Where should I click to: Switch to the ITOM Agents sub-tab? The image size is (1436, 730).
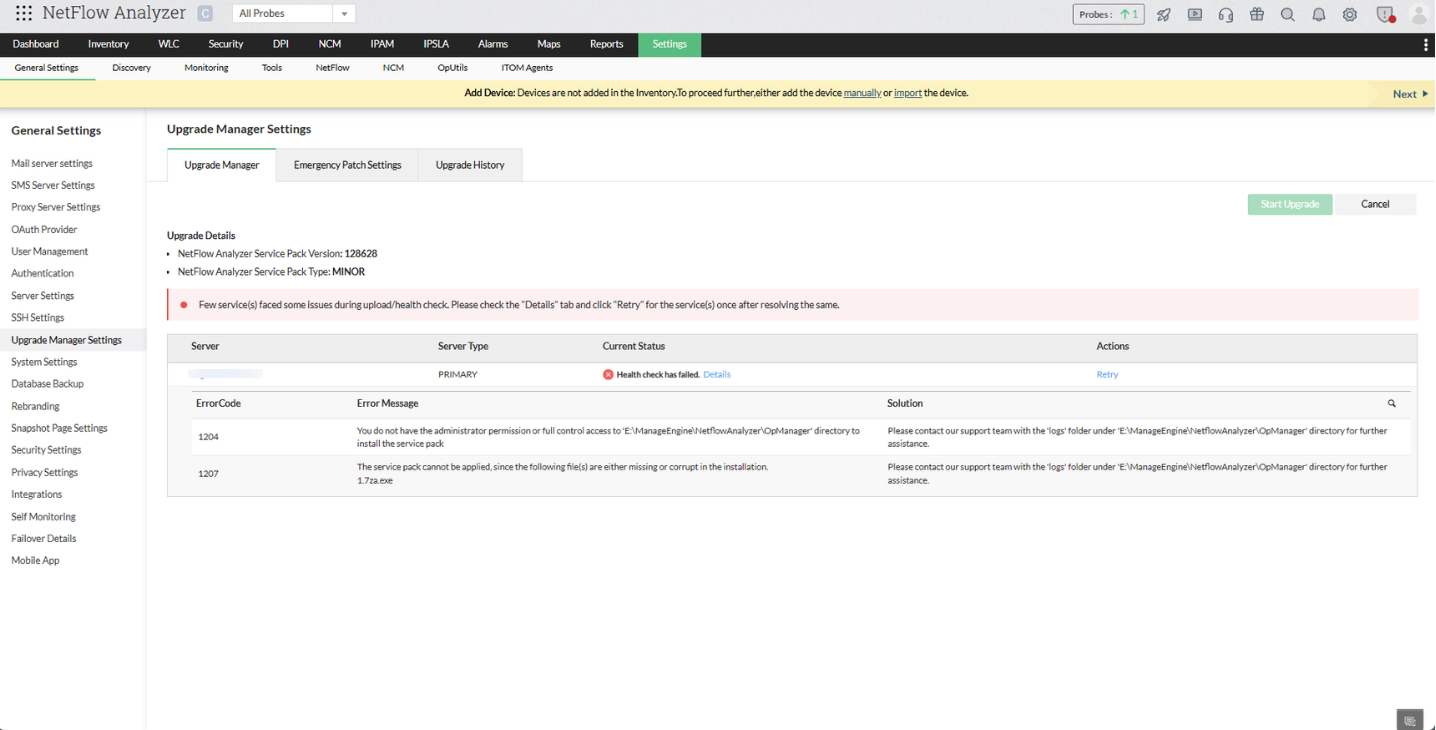click(x=527, y=68)
